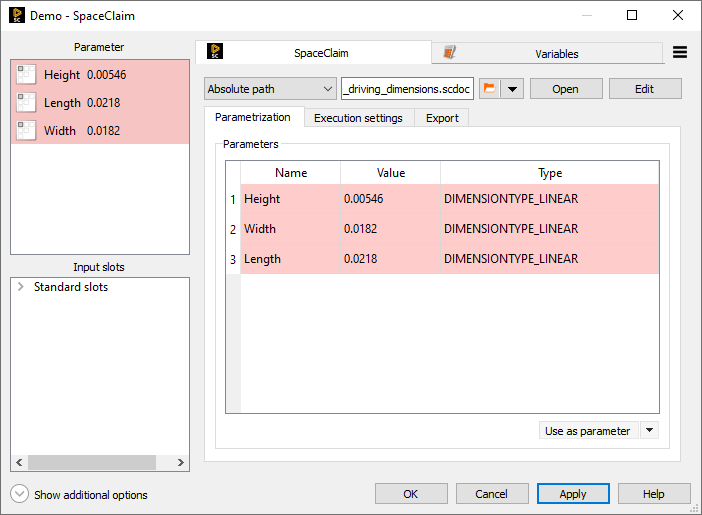Click the DIMENSIONTYPE_LINEAR cell in the Height row

[550, 199]
